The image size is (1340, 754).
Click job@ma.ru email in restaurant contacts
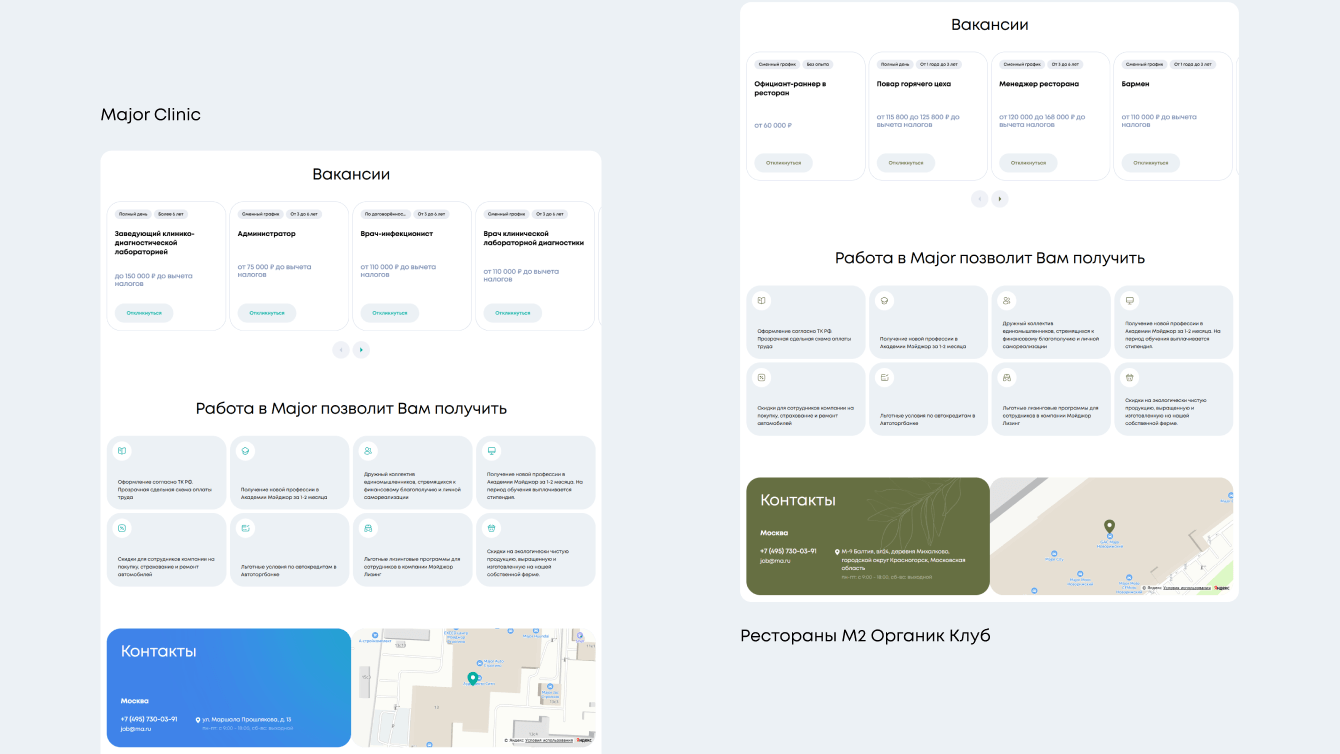pyautogui.click(x=775, y=561)
